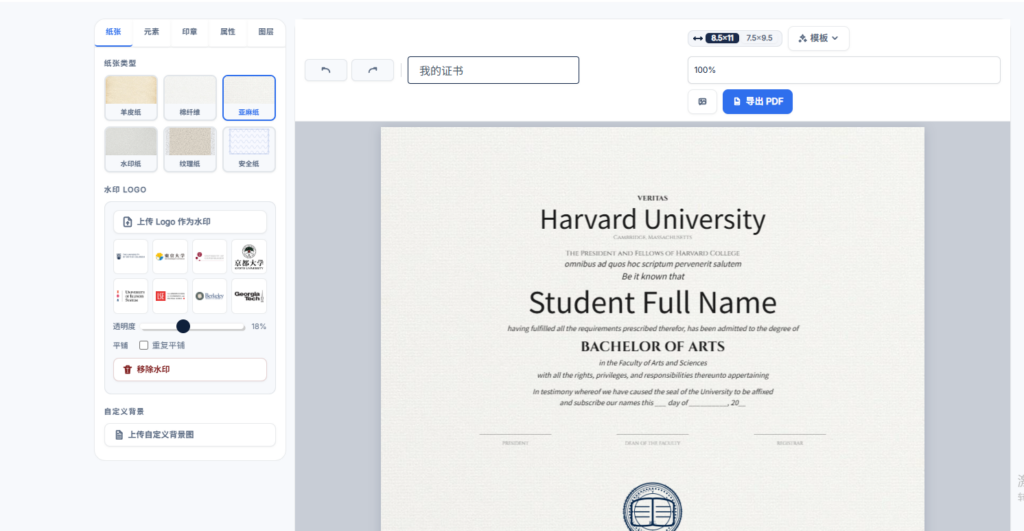The height and width of the screenshot is (531, 1024).
Task: Open the 100% zoom selector
Action: point(844,70)
